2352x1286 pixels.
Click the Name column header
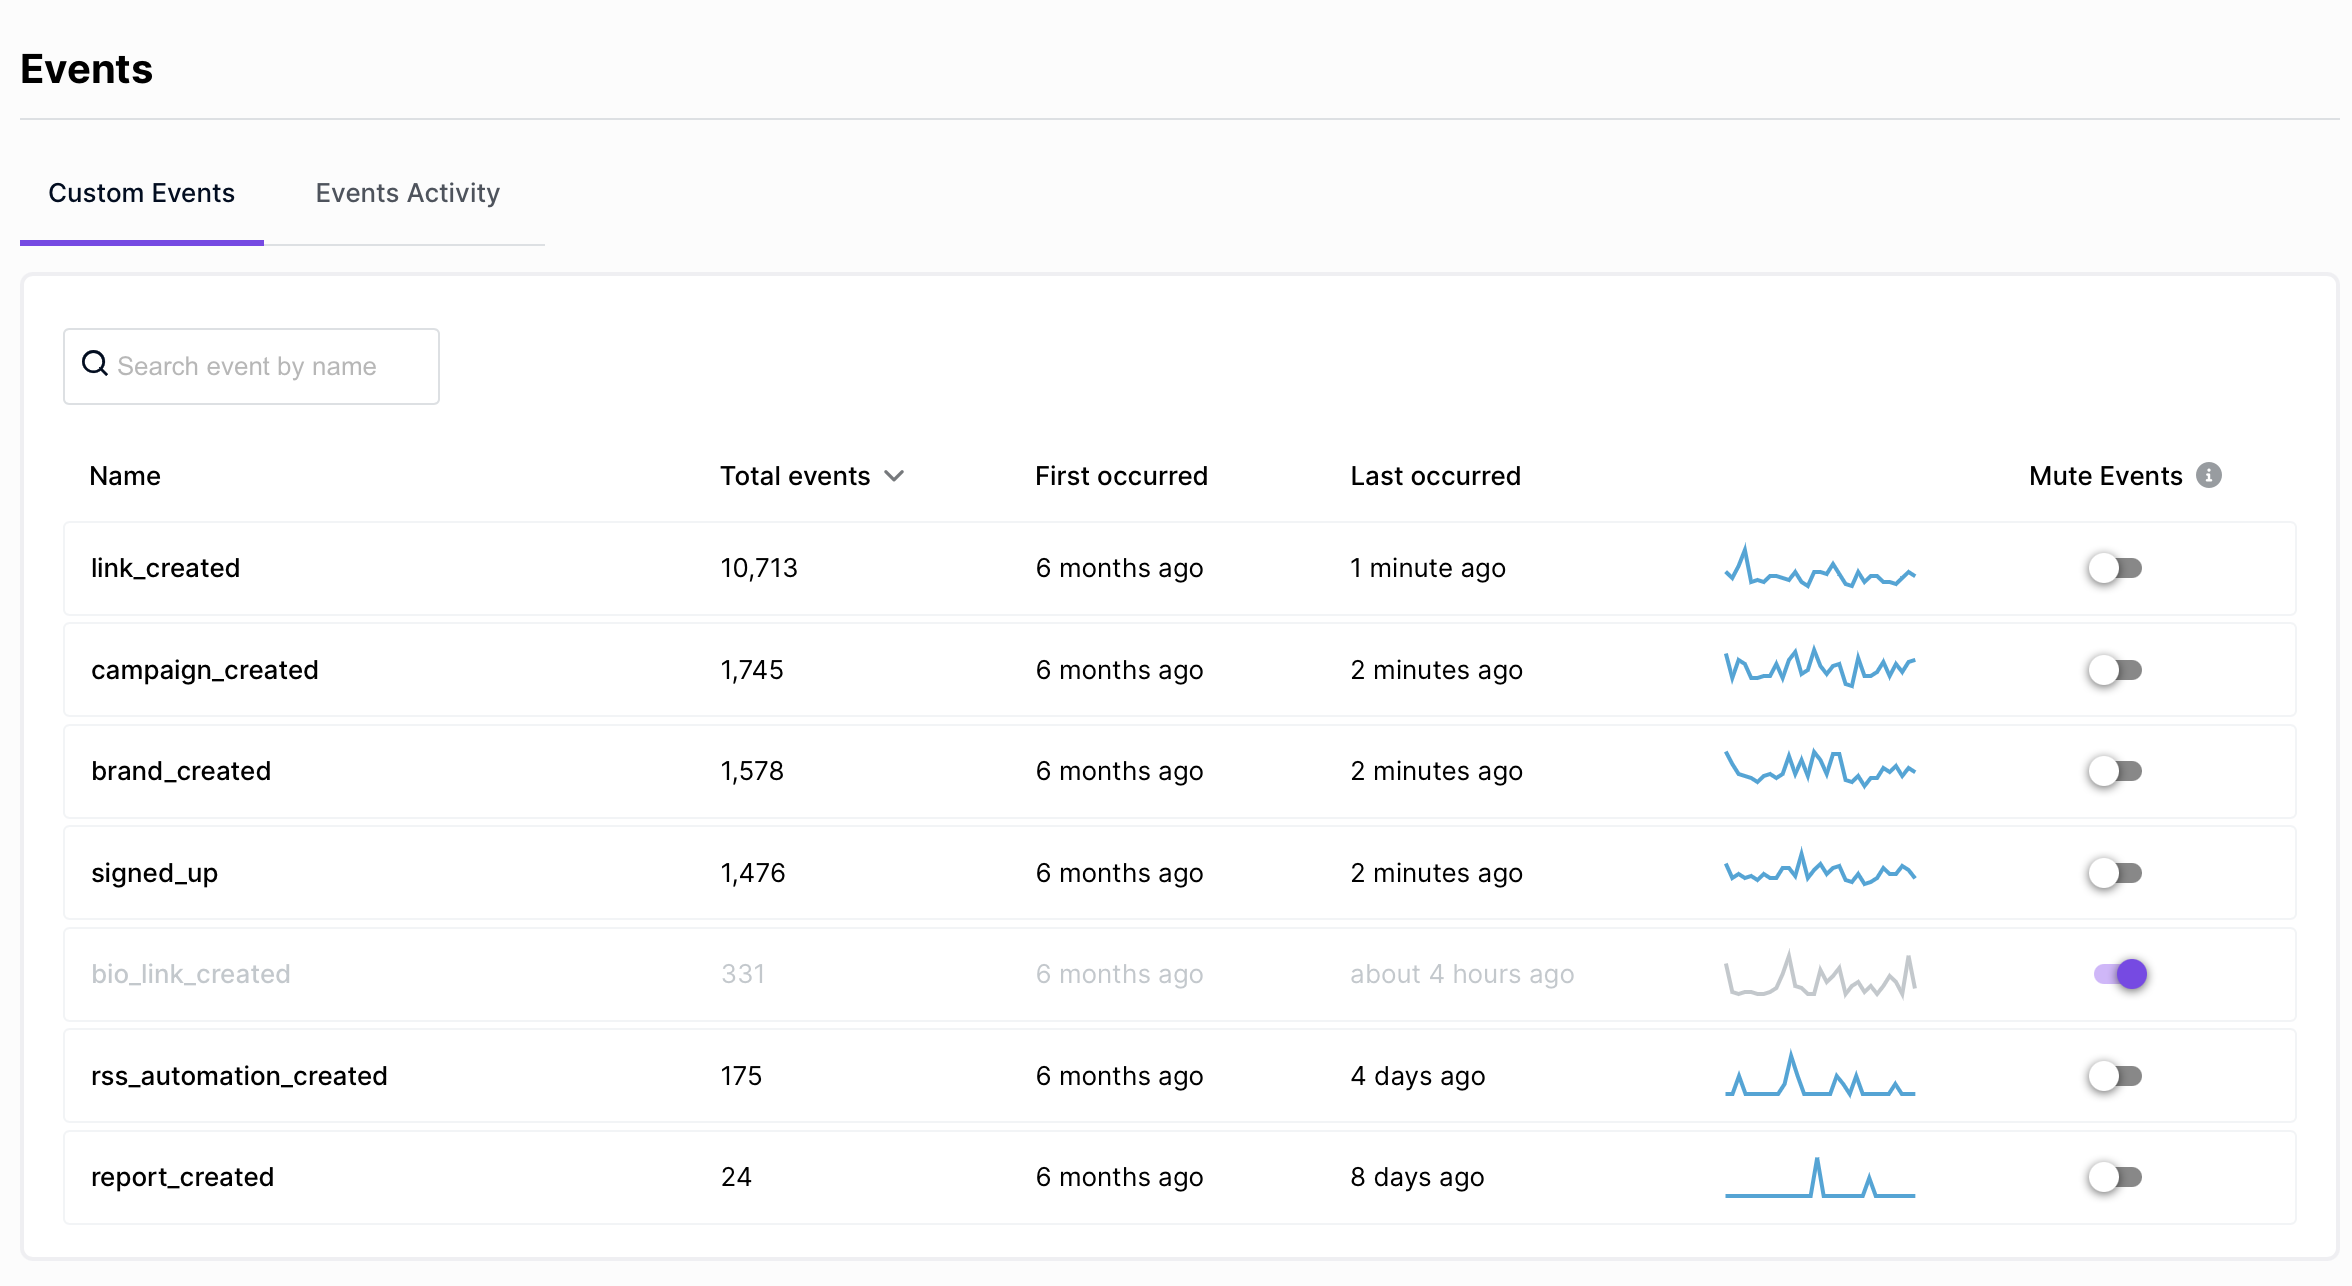coord(125,476)
